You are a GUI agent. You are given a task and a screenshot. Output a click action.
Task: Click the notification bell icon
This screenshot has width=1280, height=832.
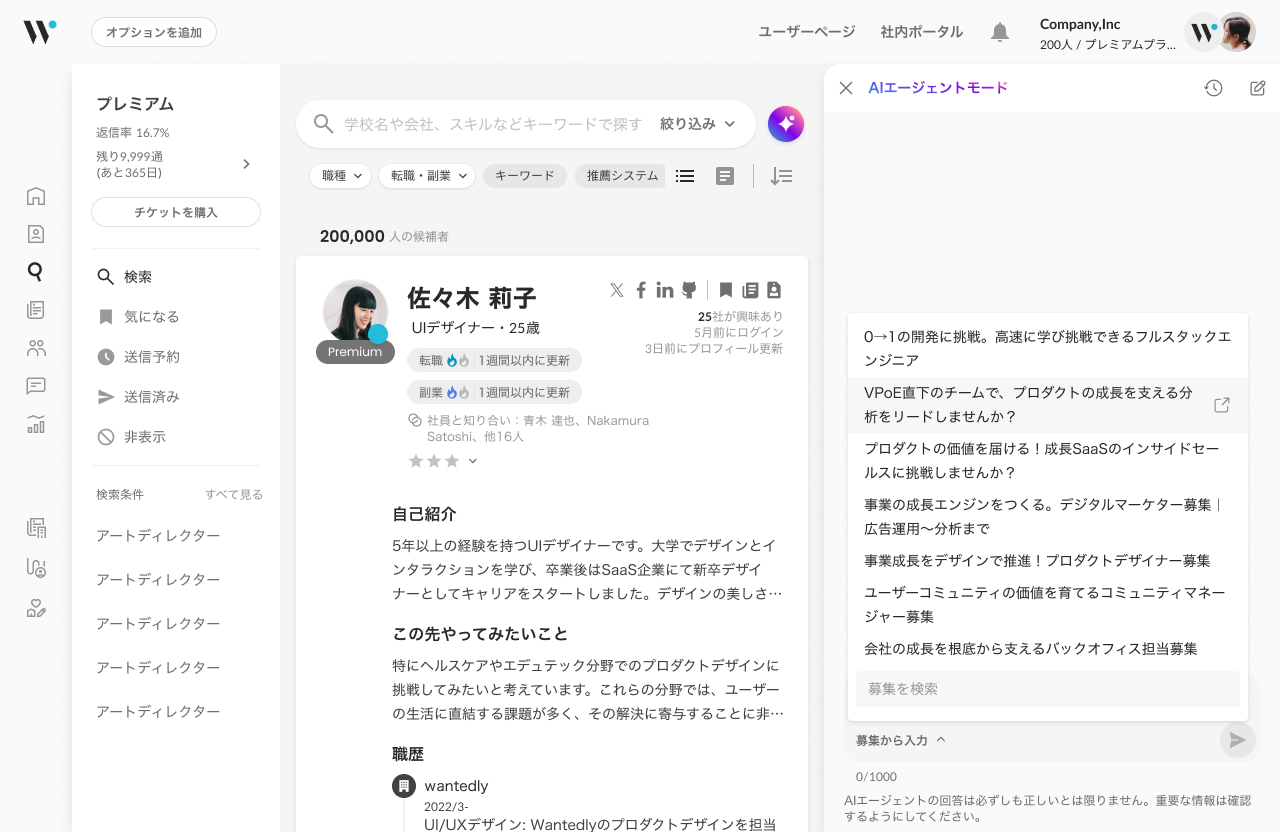pos(999,32)
